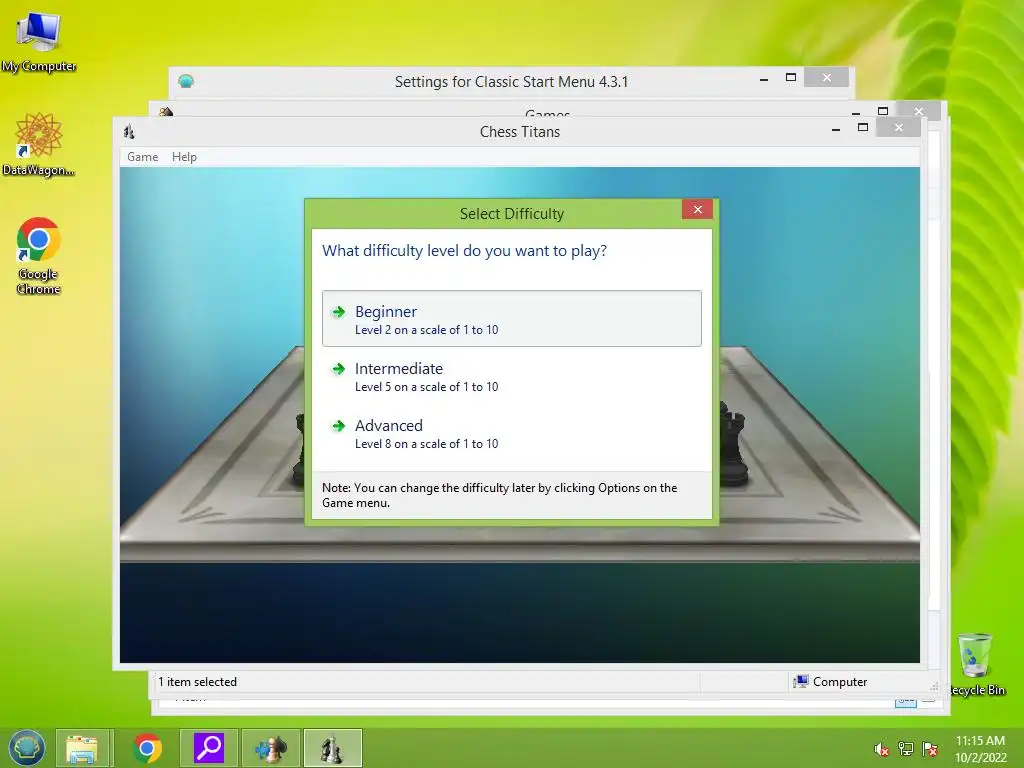Select the Recycle Bin desktop icon
1024x768 pixels.
pos(976,664)
